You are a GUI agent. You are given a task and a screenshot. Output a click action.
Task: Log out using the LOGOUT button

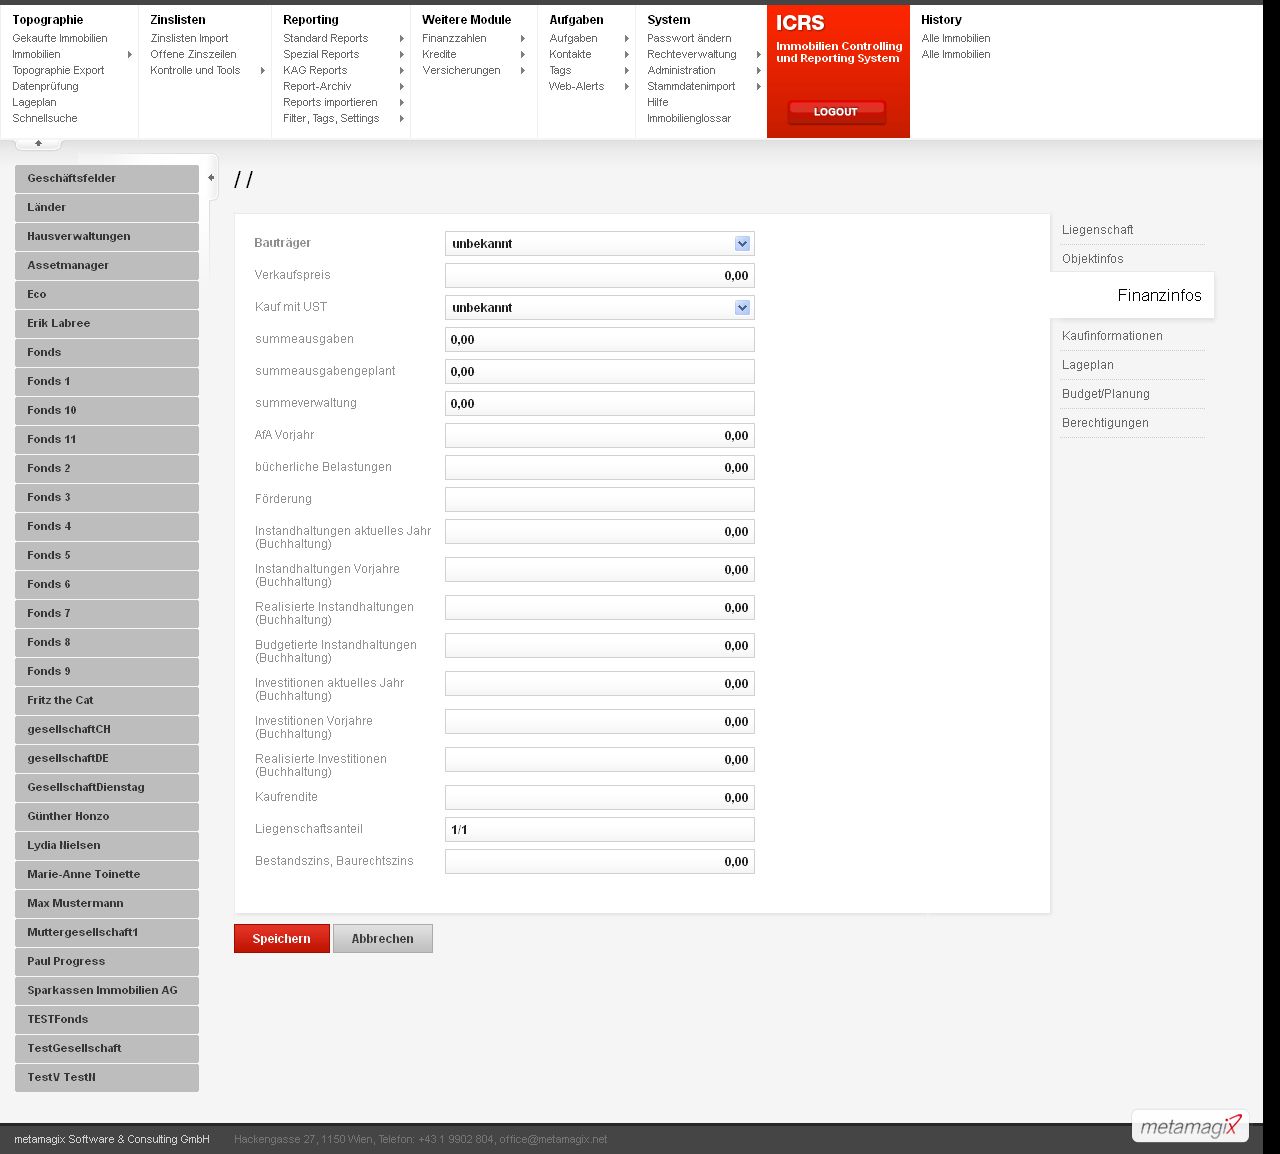(x=836, y=112)
